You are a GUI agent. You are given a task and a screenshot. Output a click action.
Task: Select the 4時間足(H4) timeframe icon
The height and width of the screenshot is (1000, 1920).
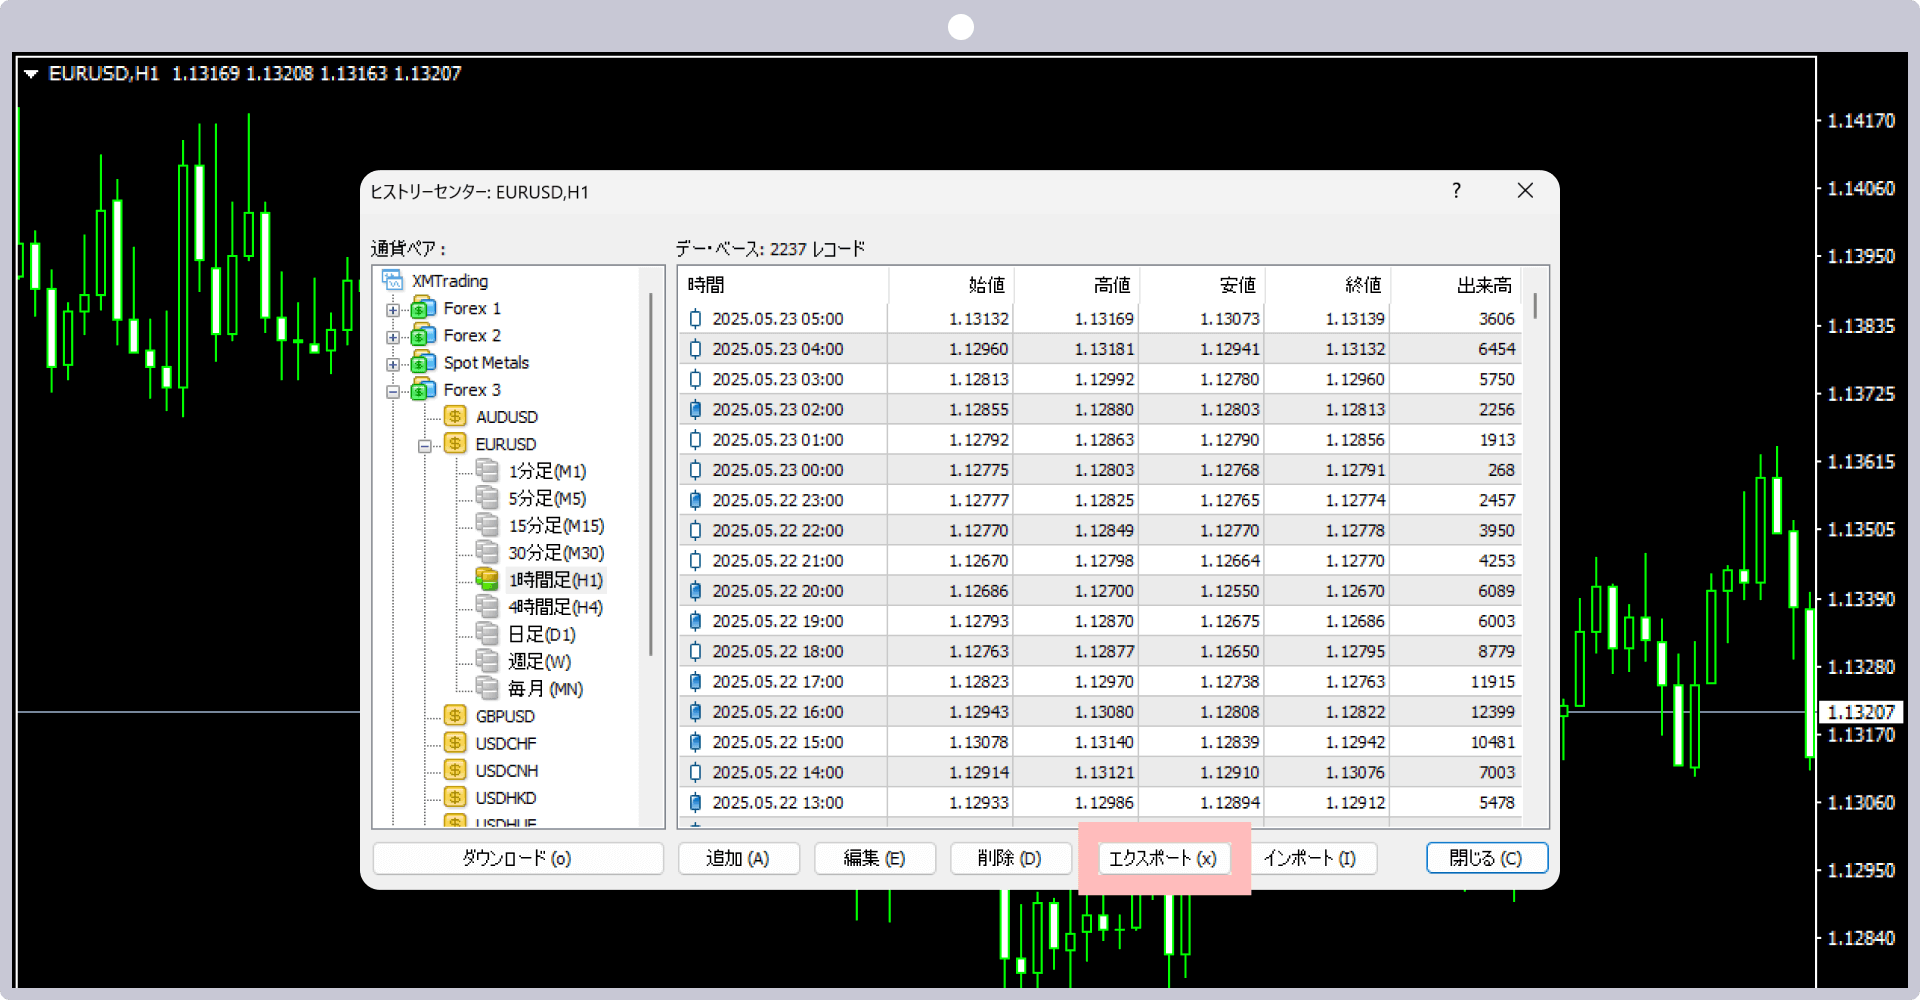coord(487,606)
